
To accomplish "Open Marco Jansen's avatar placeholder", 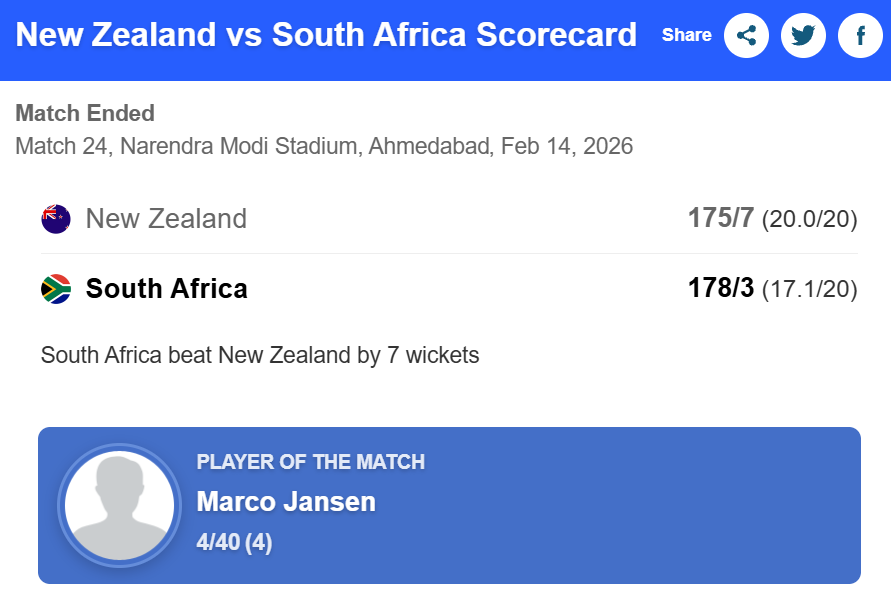I will coord(119,505).
